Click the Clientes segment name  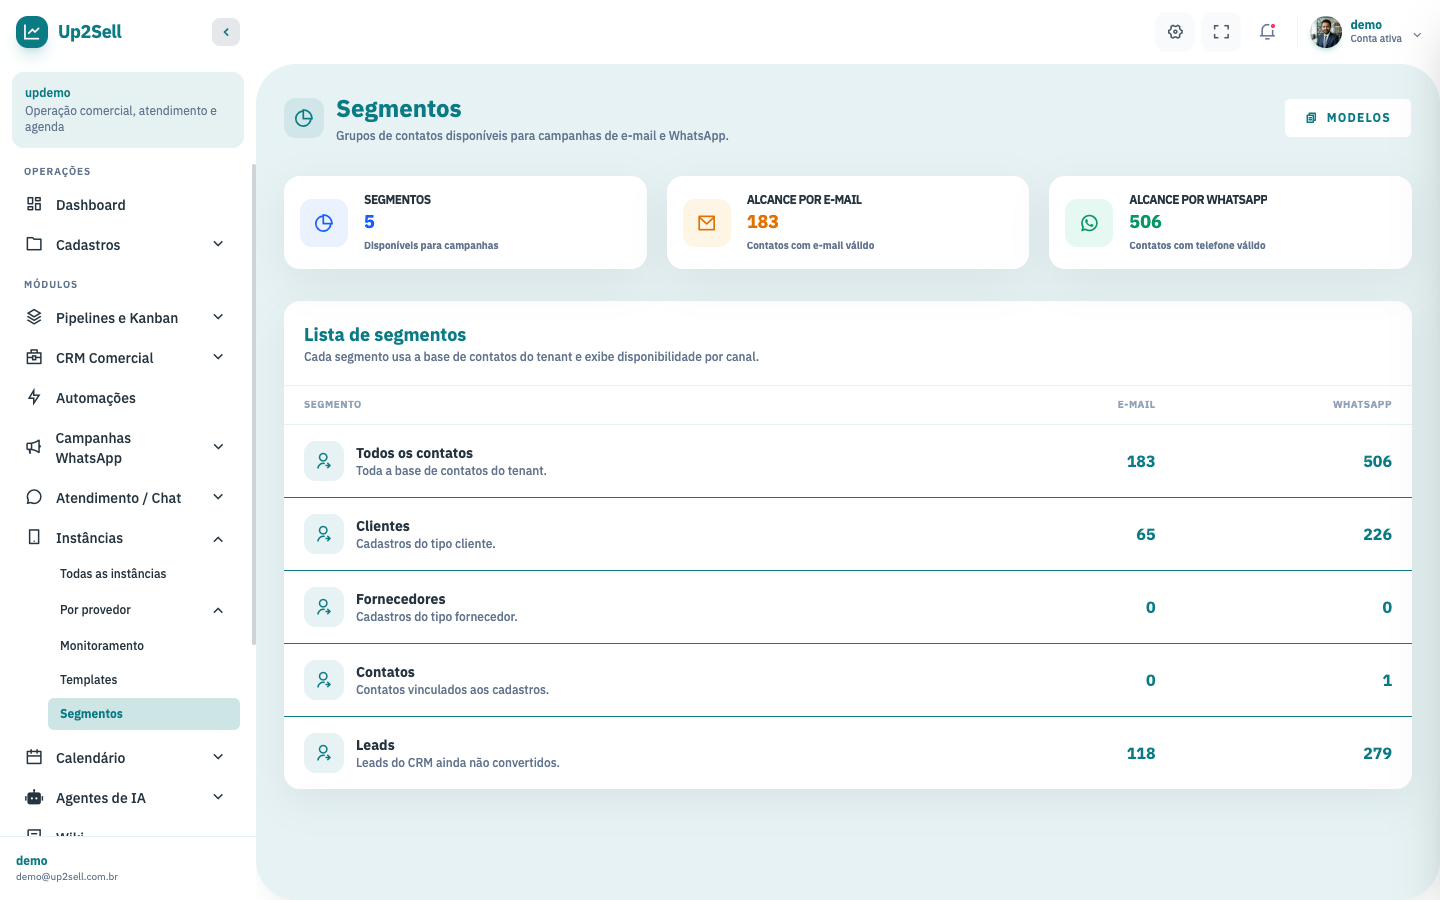coord(383,526)
